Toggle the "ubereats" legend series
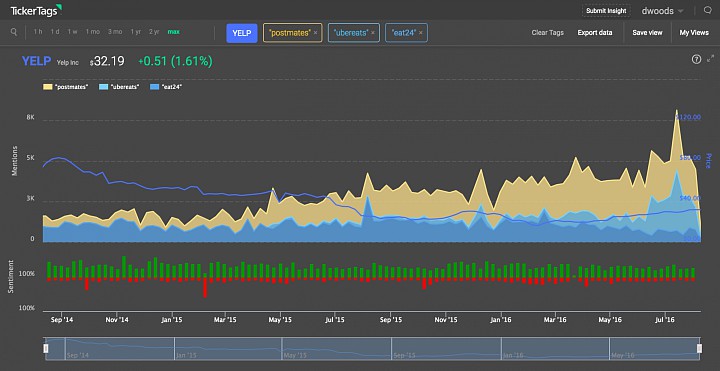 click(x=119, y=86)
